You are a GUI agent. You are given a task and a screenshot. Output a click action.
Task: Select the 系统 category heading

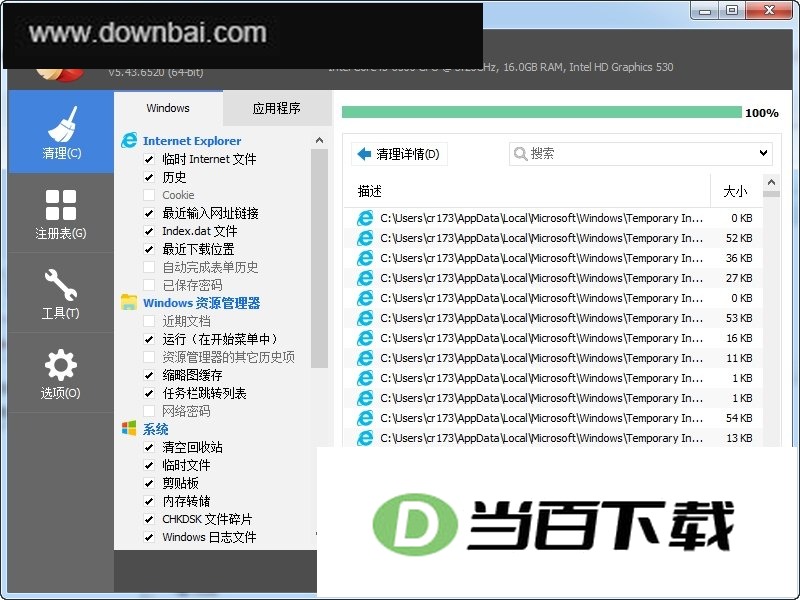tap(155, 429)
